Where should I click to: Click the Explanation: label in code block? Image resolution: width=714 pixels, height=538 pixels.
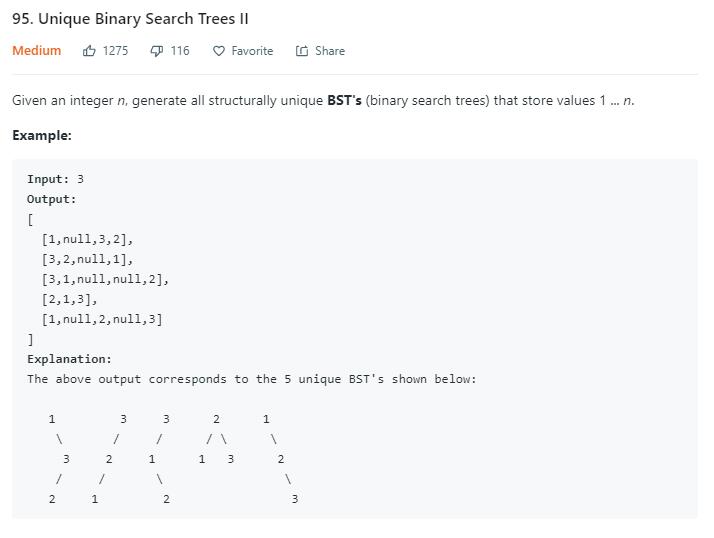[70, 359]
